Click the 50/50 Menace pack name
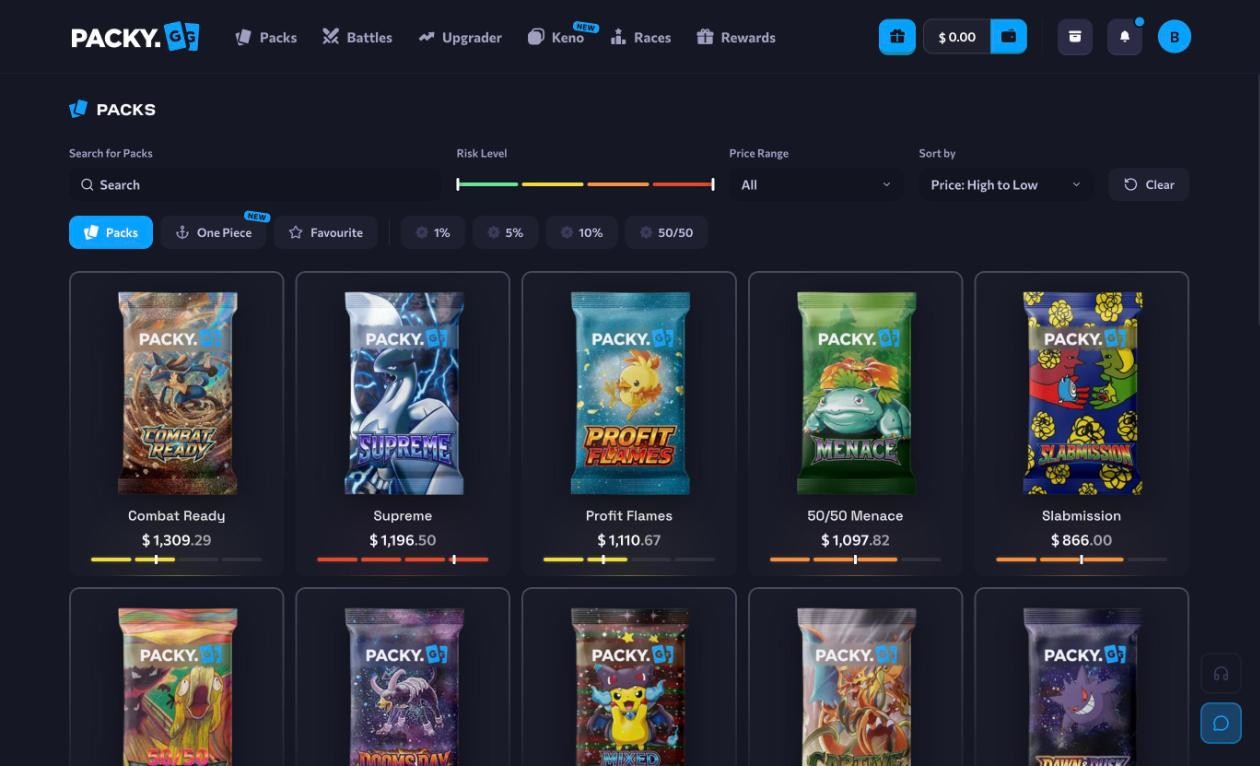The image size is (1260, 766). (x=855, y=516)
